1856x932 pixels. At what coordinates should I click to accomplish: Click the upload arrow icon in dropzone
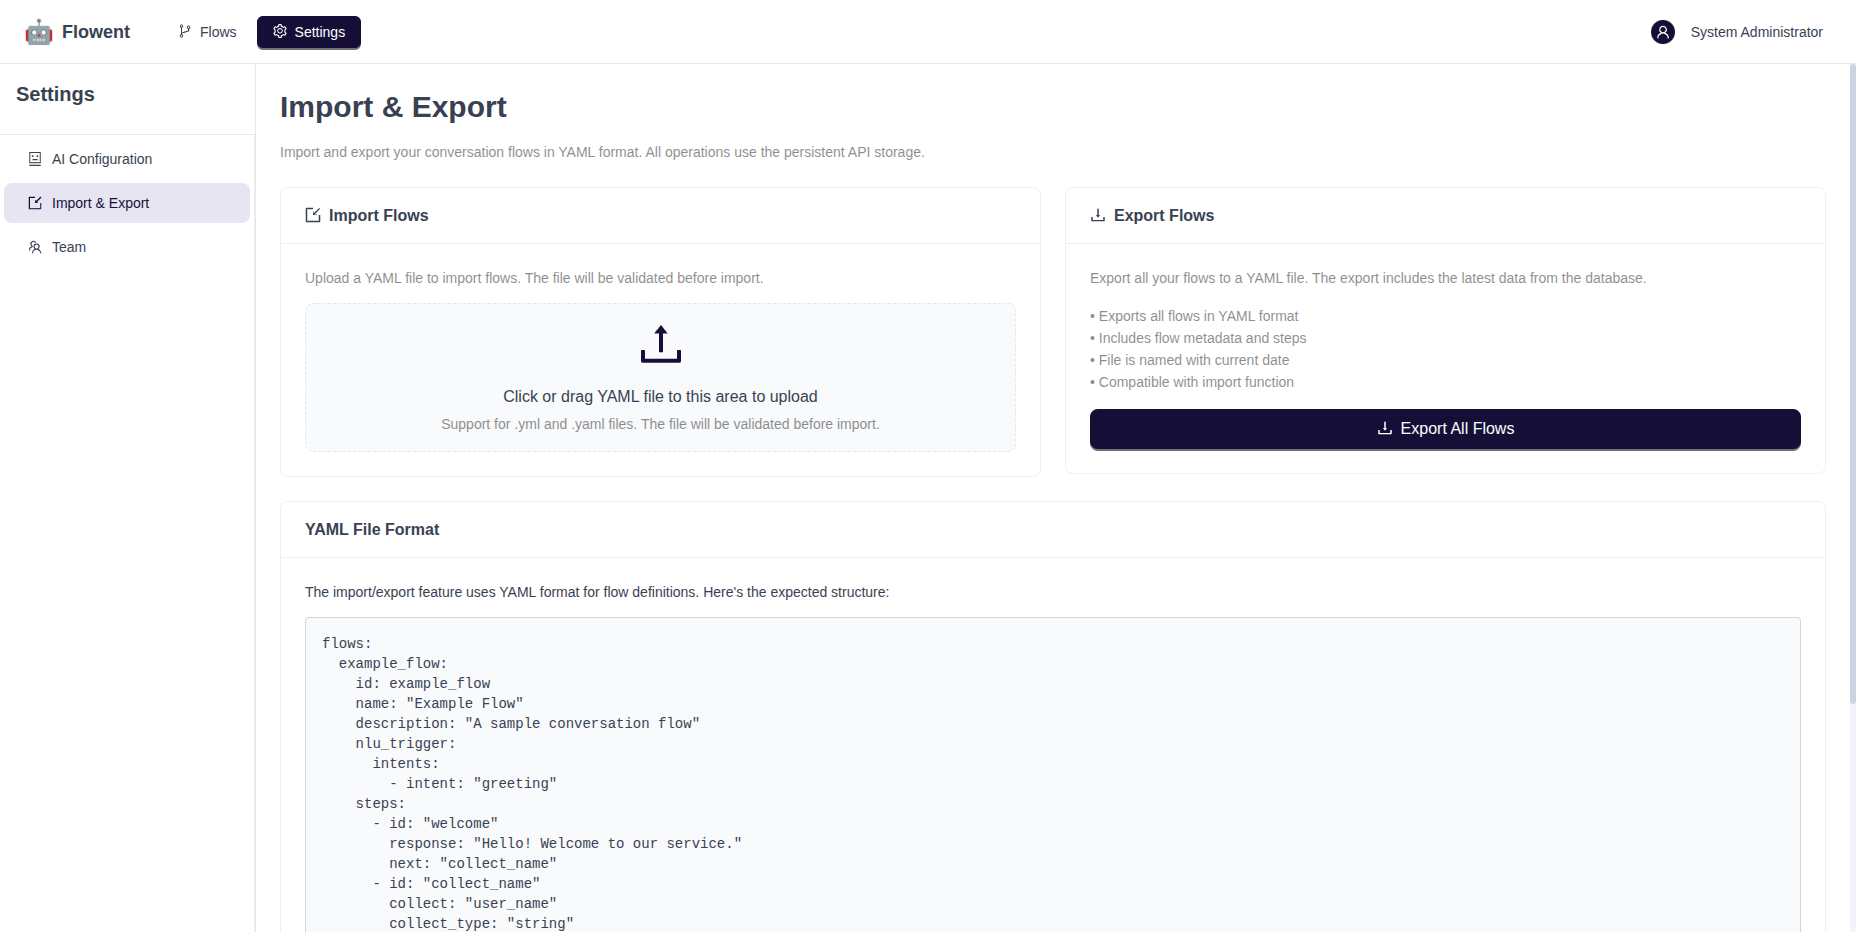tap(660, 344)
